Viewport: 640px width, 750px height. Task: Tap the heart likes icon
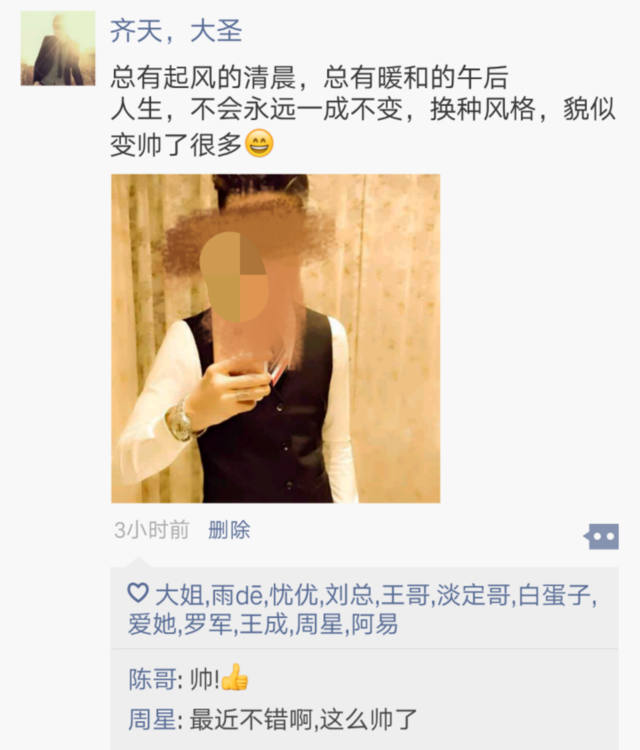[x=138, y=593]
